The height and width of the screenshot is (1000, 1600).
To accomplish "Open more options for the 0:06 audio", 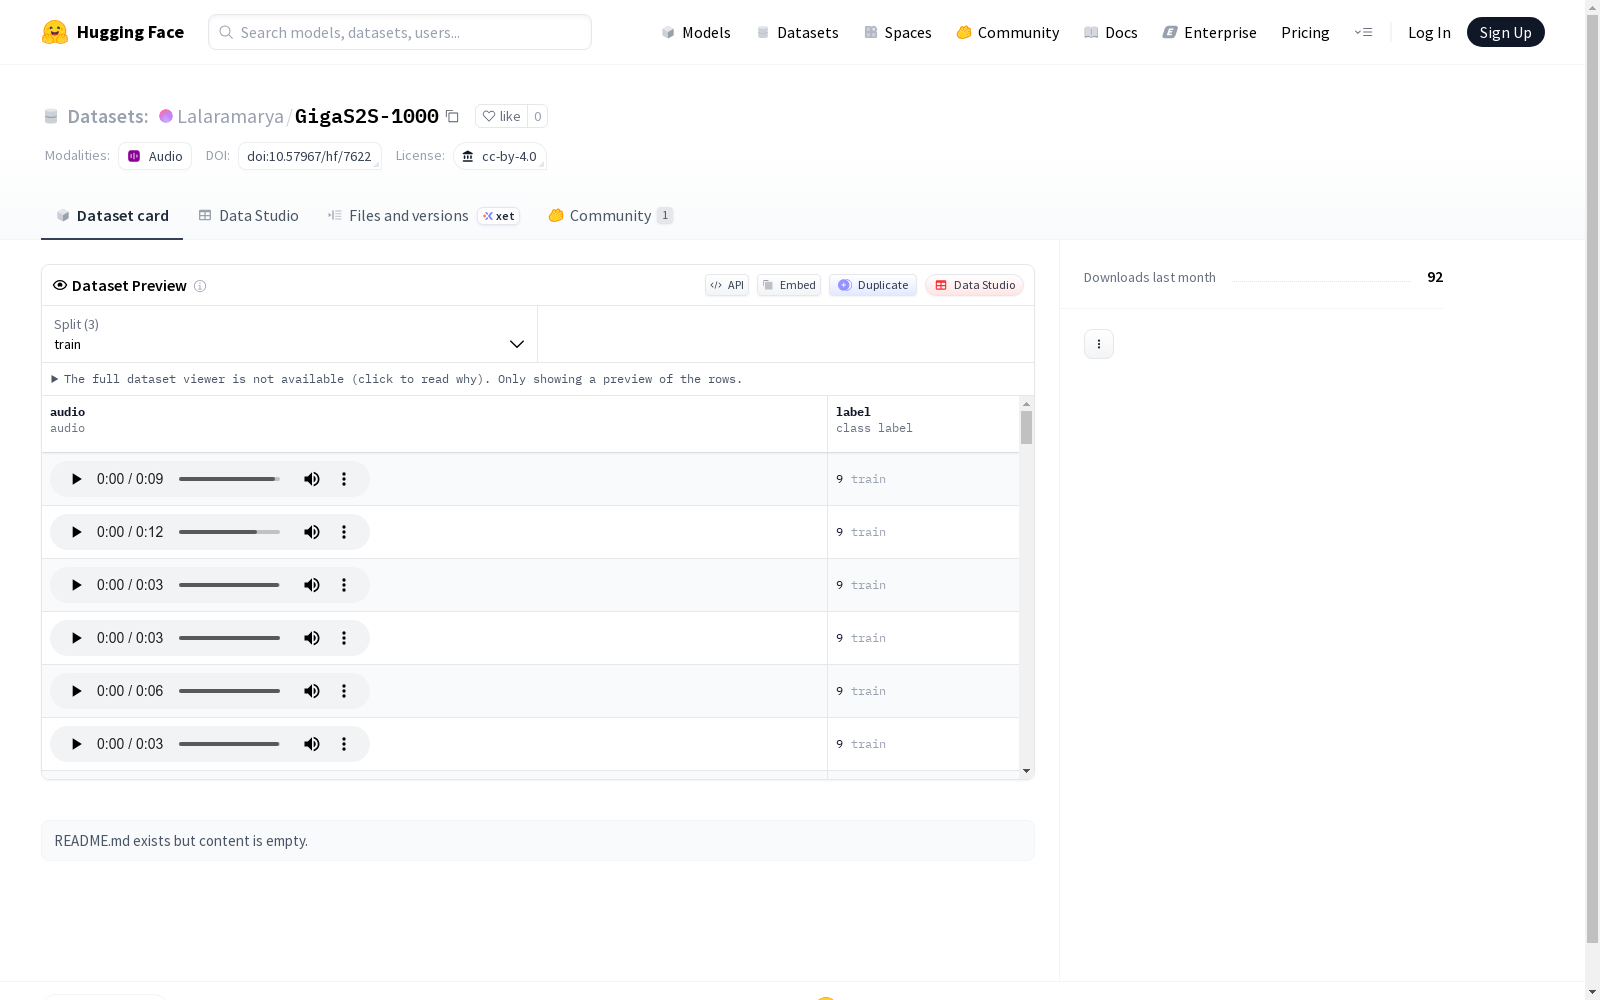I will pos(344,691).
